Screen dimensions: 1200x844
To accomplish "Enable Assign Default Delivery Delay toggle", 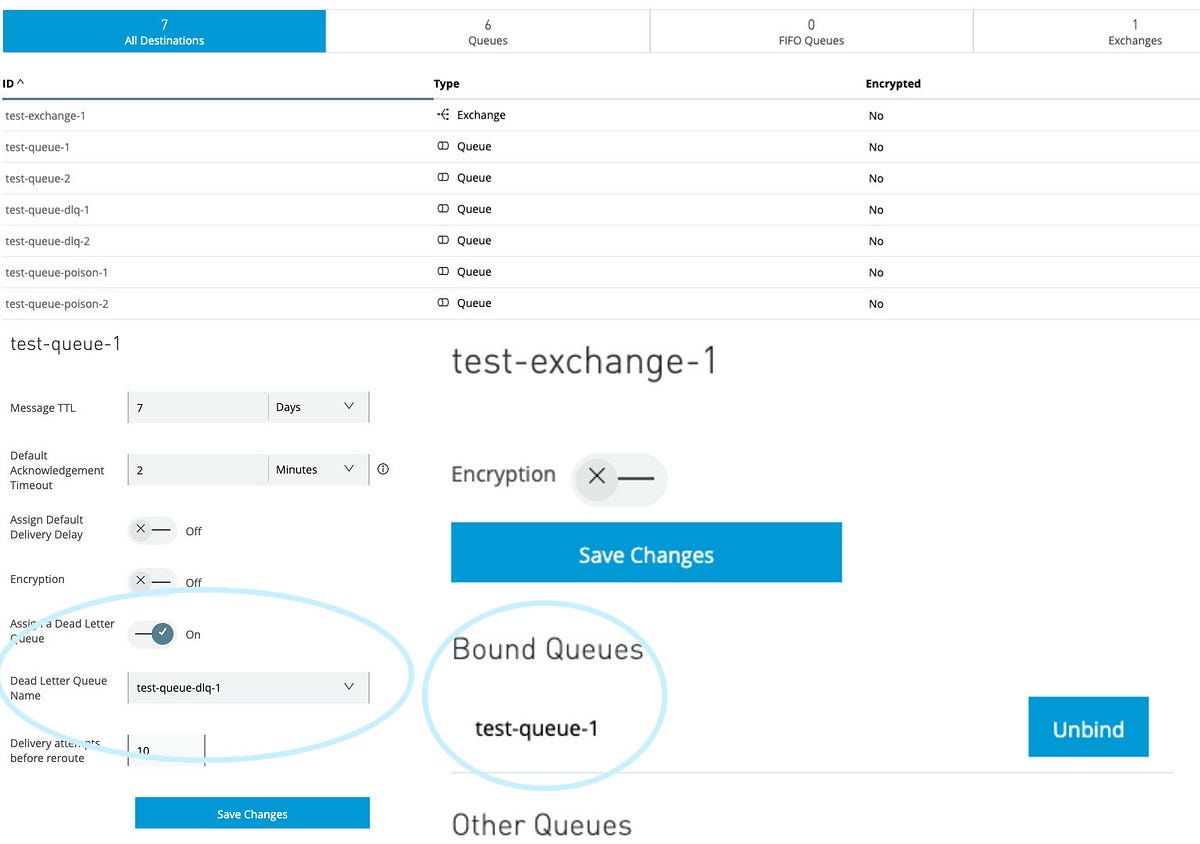I will (154, 530).
